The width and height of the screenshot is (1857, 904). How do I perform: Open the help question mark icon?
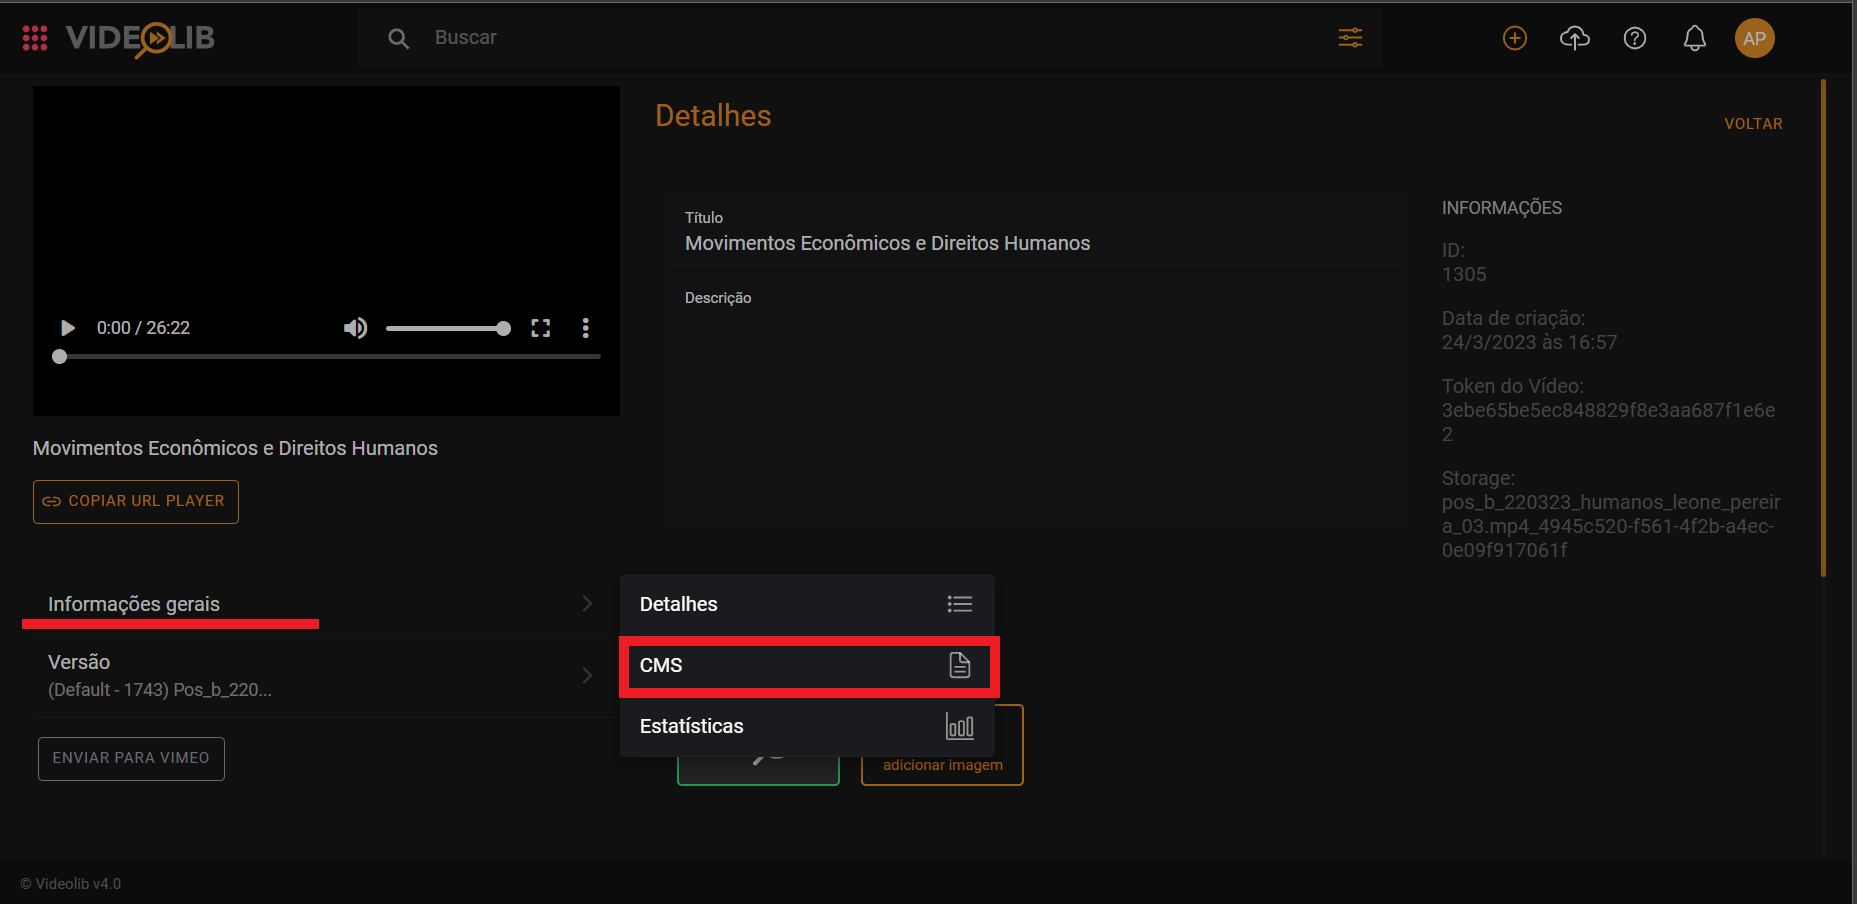point(1635,38)
